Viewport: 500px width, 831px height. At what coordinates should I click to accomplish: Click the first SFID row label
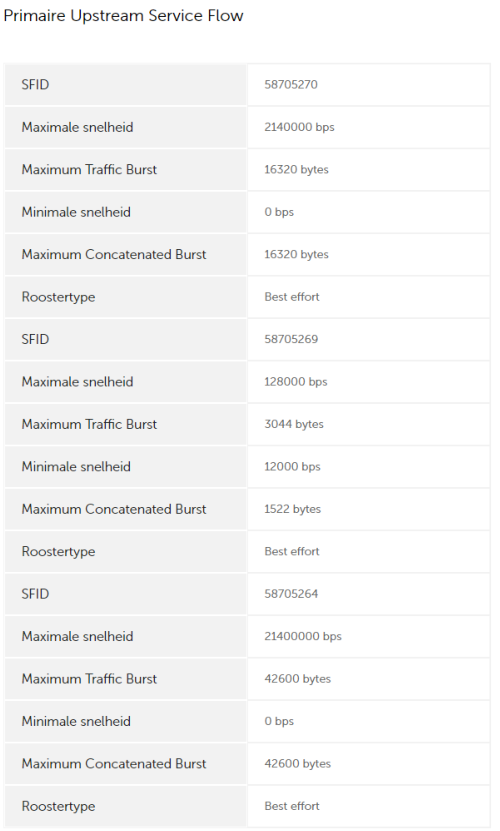pos(35,85)
